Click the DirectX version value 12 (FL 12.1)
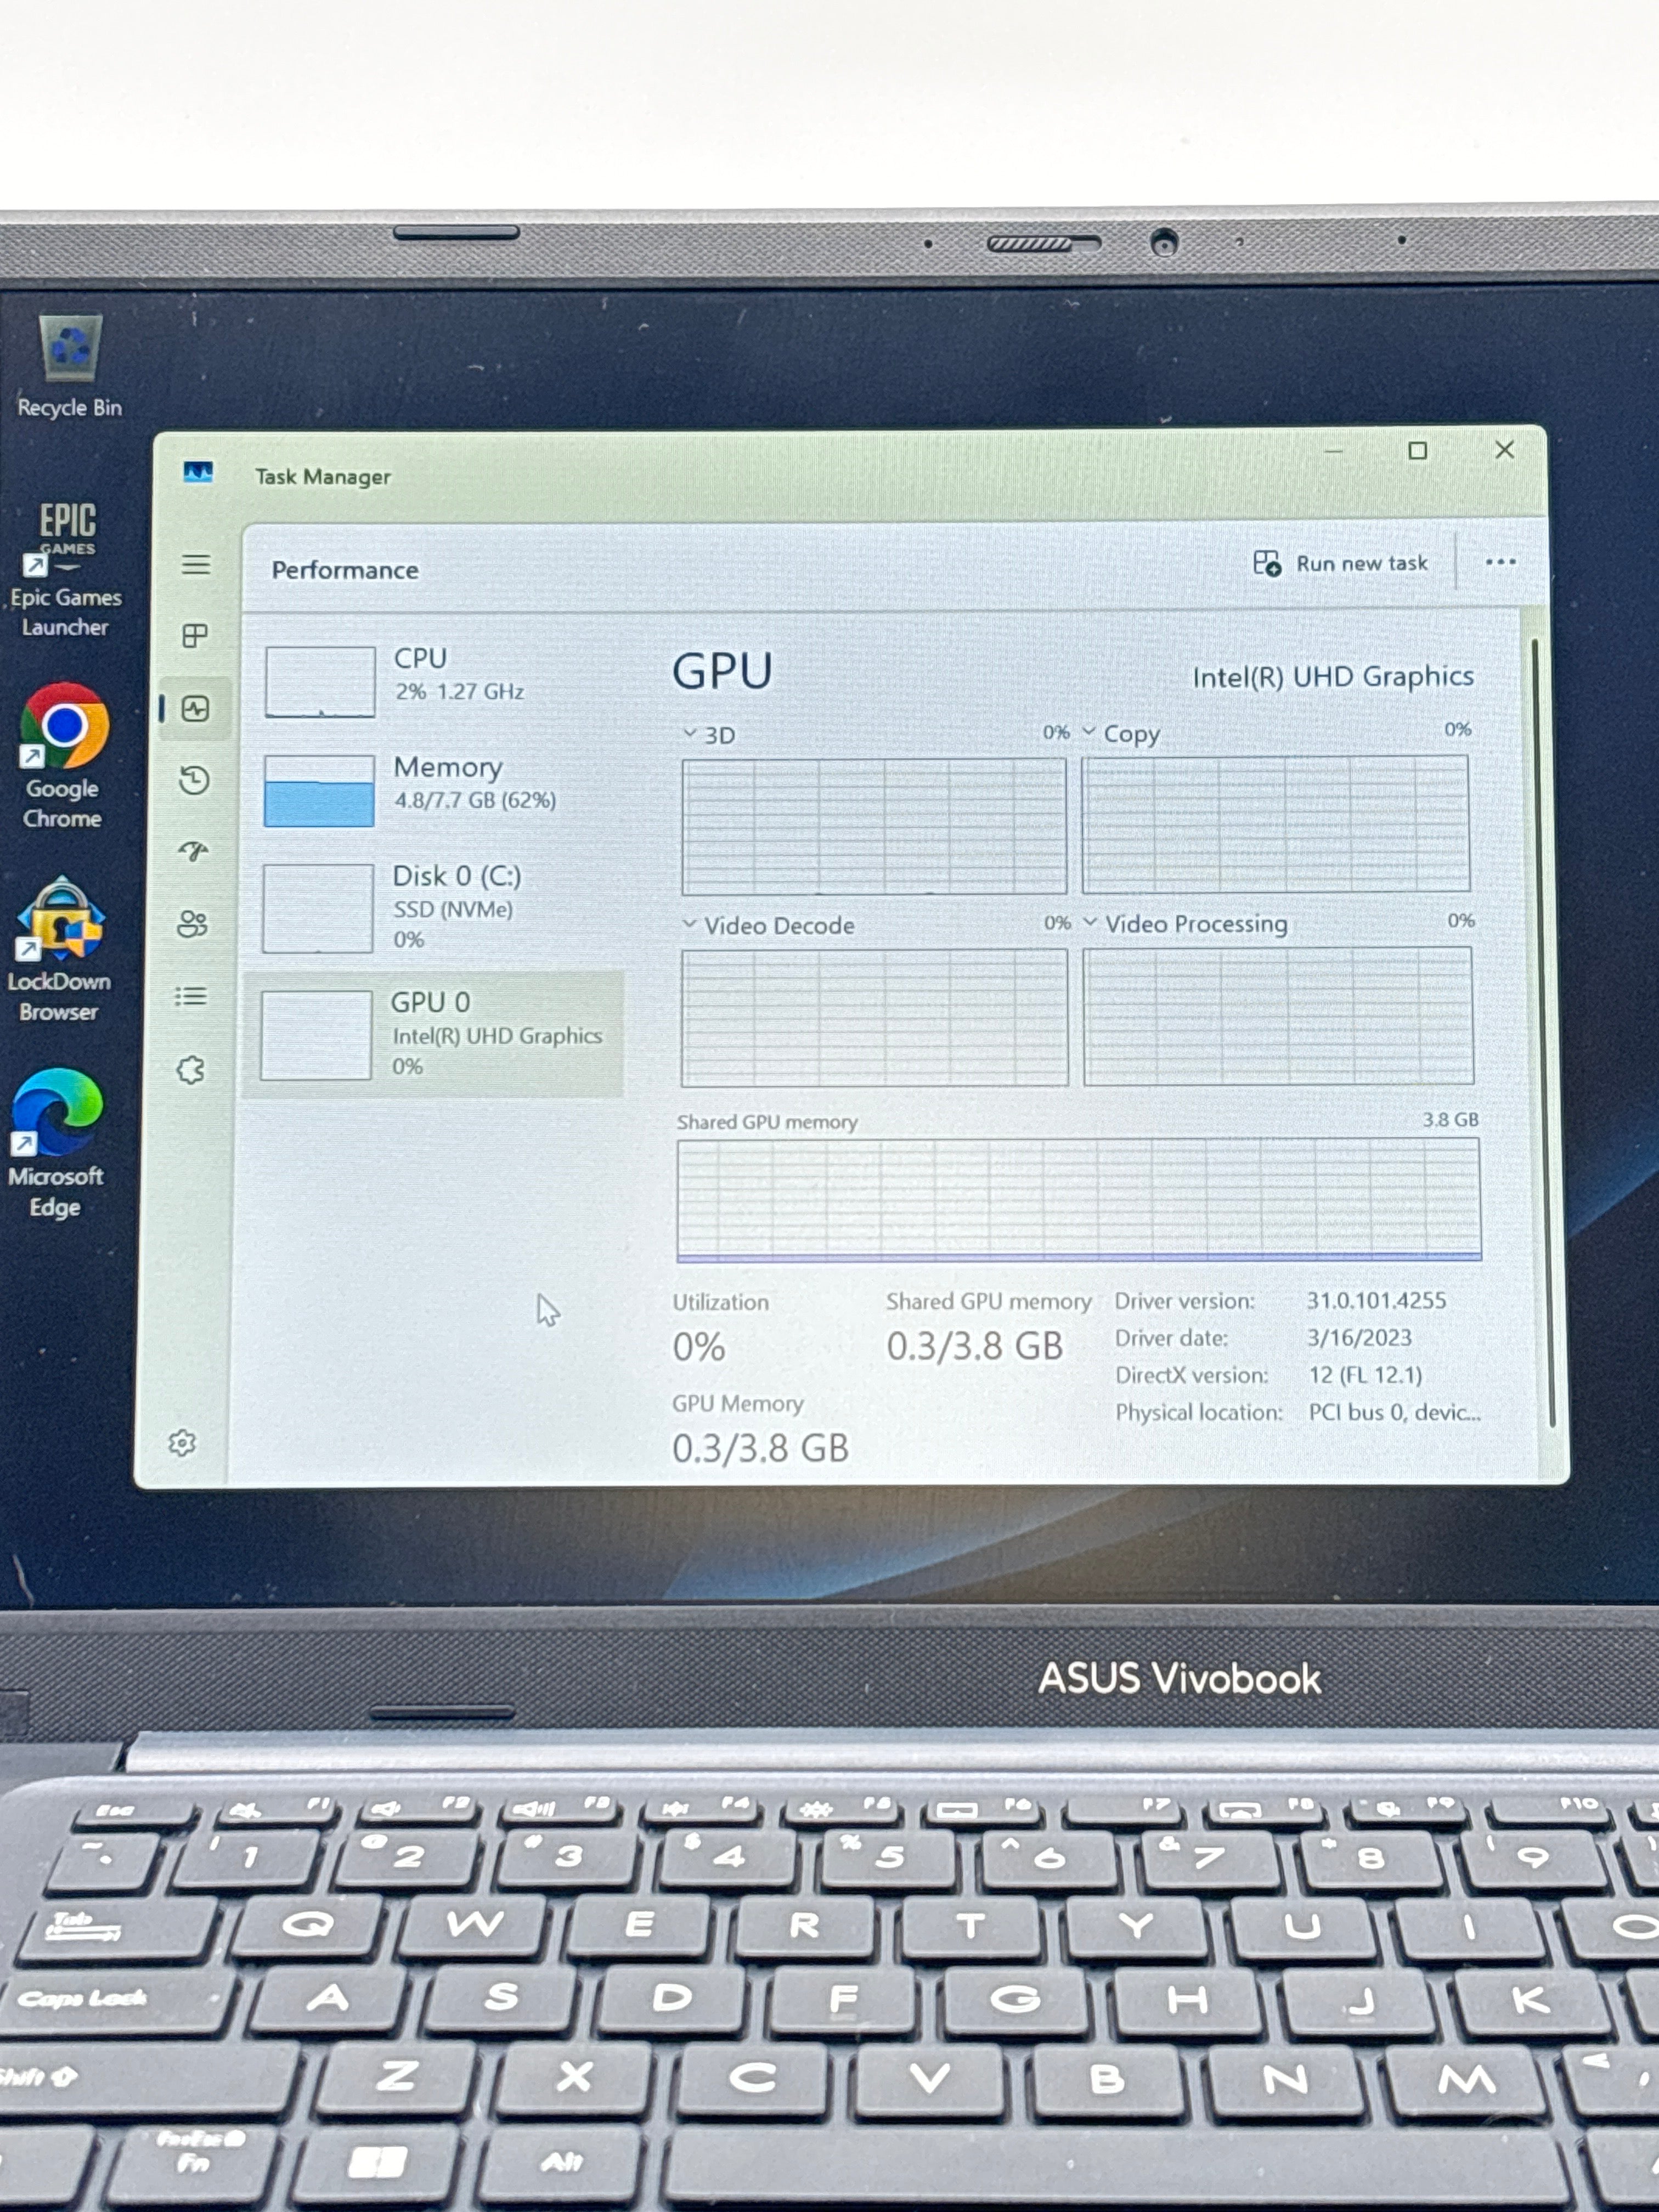Viewport: 1659px width, 2212px height. [1365, 1375]
